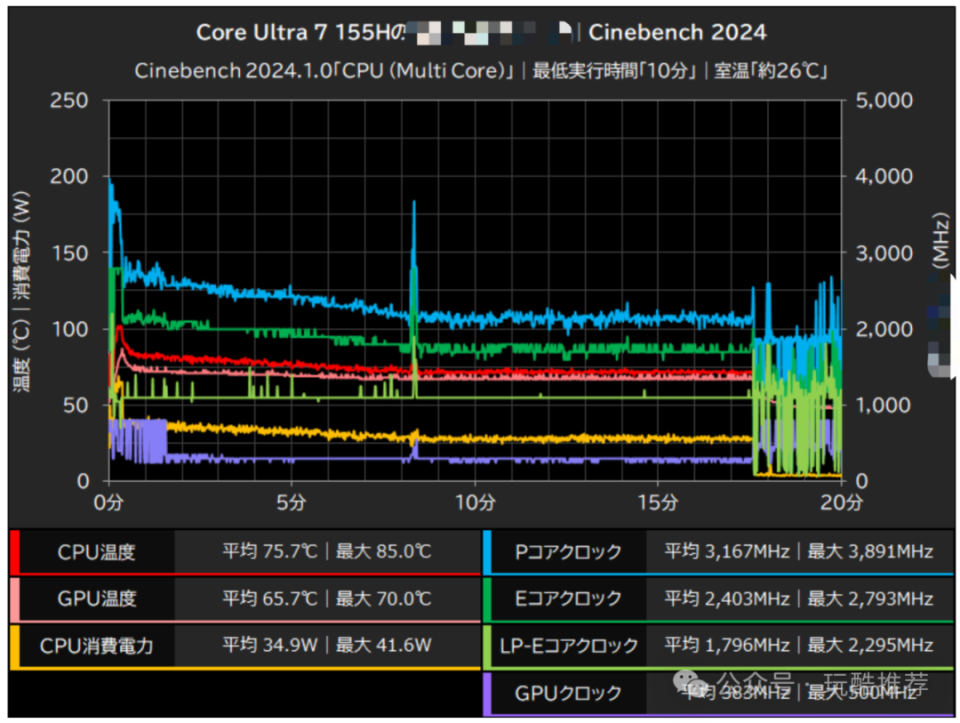Click the '平均 1,796MHz | 最大 2,295MHz' value
The width and height of the screenshot is (960, 723).
point(799,645)
